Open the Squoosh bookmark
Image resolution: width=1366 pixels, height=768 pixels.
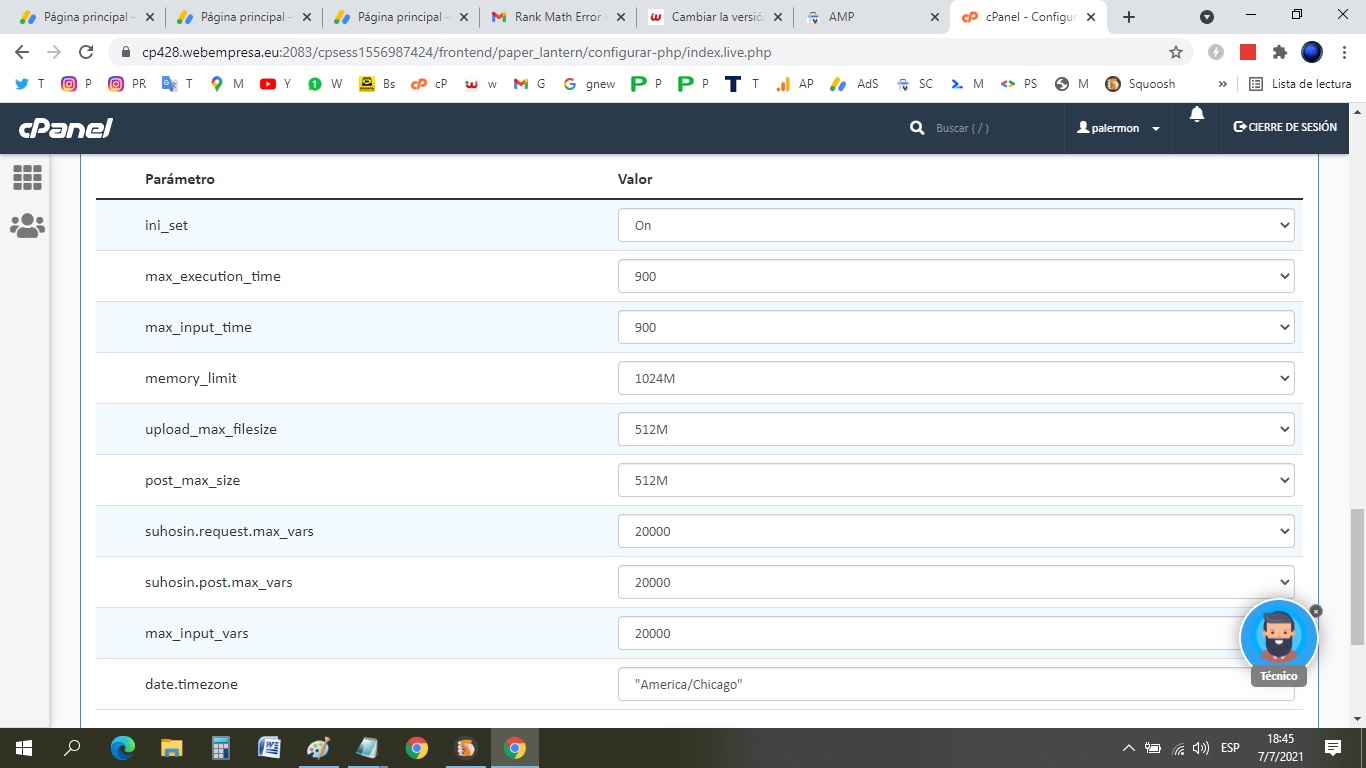1140,84
